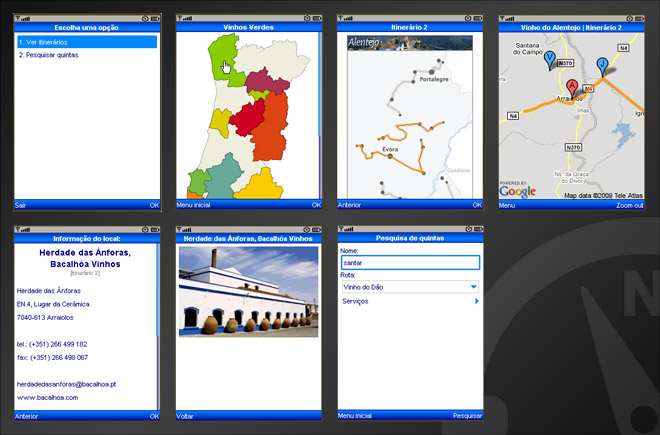This screenshot has width=660, height=435.
Task: Click the golden yellow southern region
Action: [260, 185]
